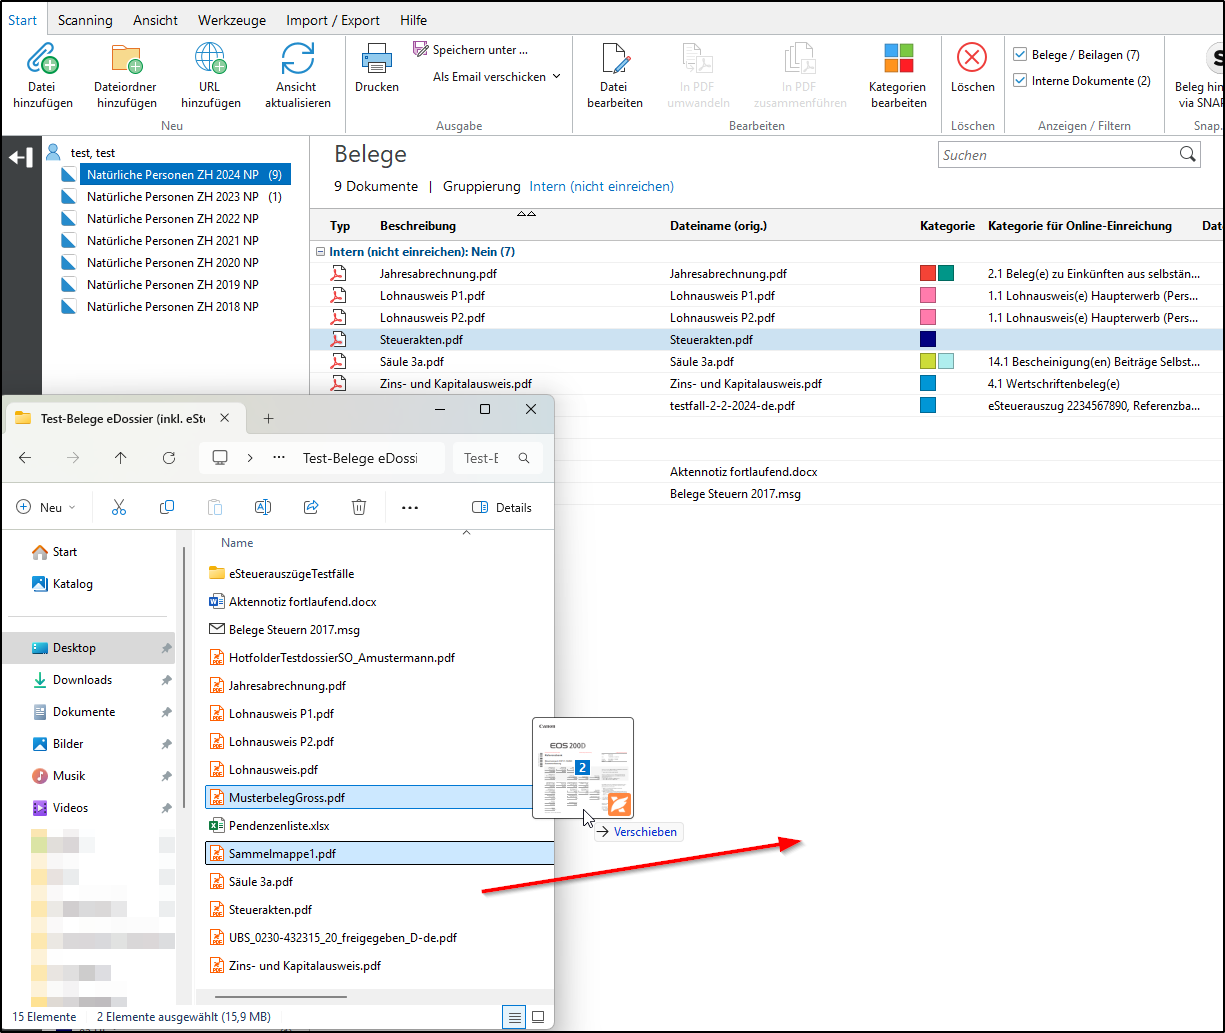
Task: Switch to the Scanning tab
Action: pyautogui.click(x=85, y=20)
